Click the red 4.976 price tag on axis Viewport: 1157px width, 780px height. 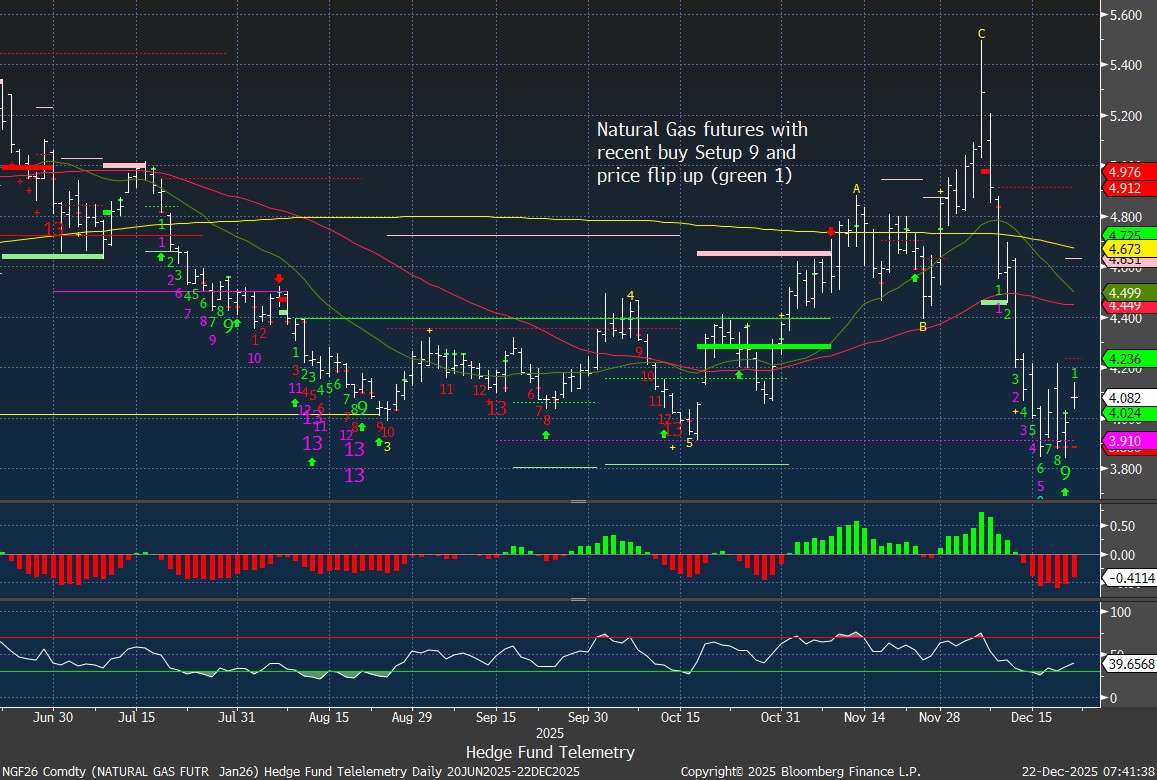[1121, 172]
